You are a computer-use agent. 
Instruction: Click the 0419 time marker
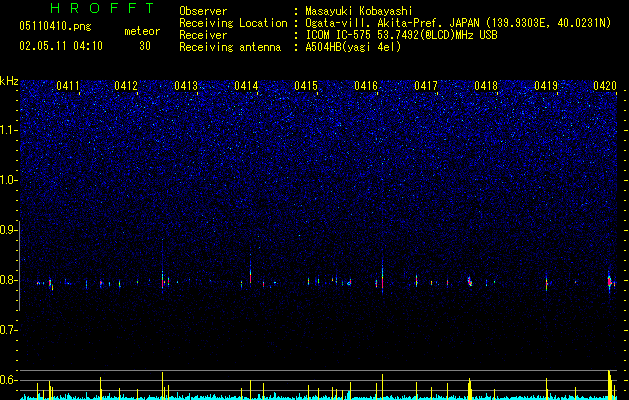[546, 86]
